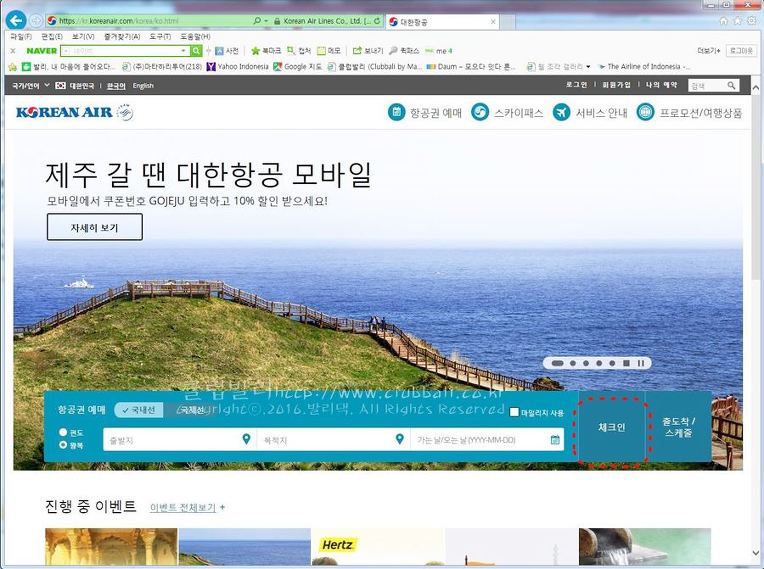Open the browser Favorites star icon
The width and height of the screenshot is (764, 569).
pyautogui.click(x=738, y=21)
